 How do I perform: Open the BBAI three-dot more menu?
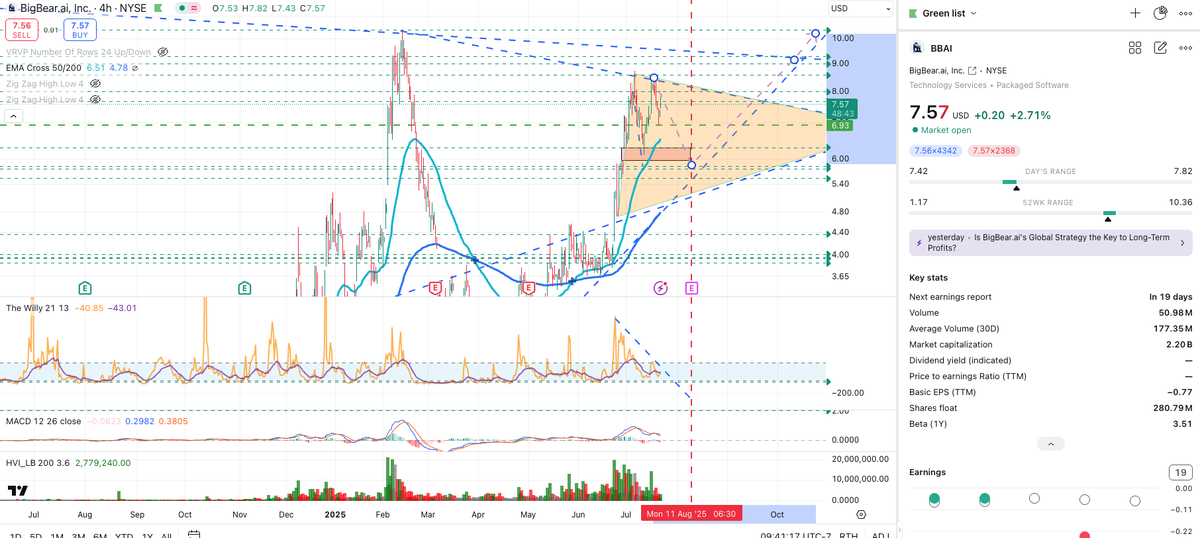[1186, 47]
